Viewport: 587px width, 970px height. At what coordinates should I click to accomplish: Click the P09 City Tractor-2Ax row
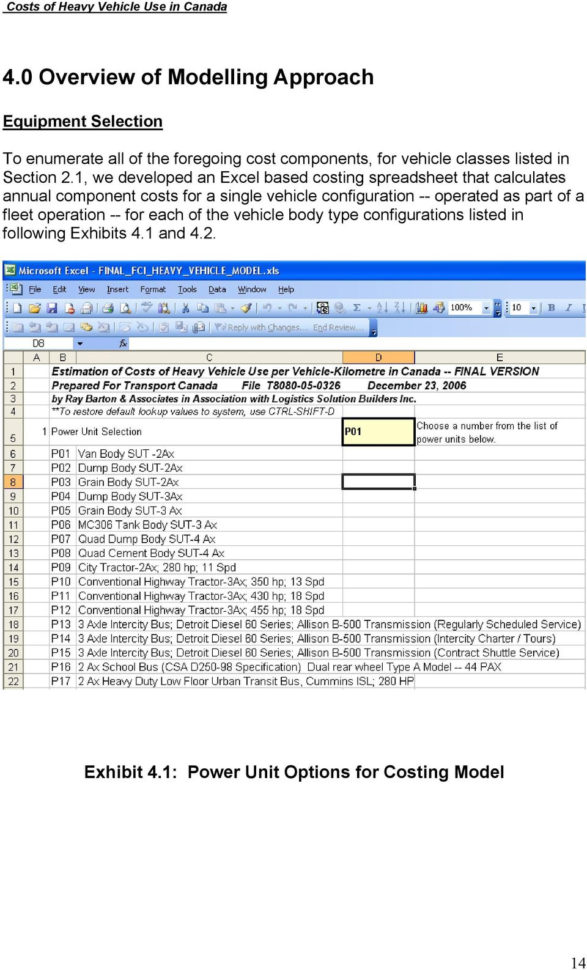click(143, 567)
